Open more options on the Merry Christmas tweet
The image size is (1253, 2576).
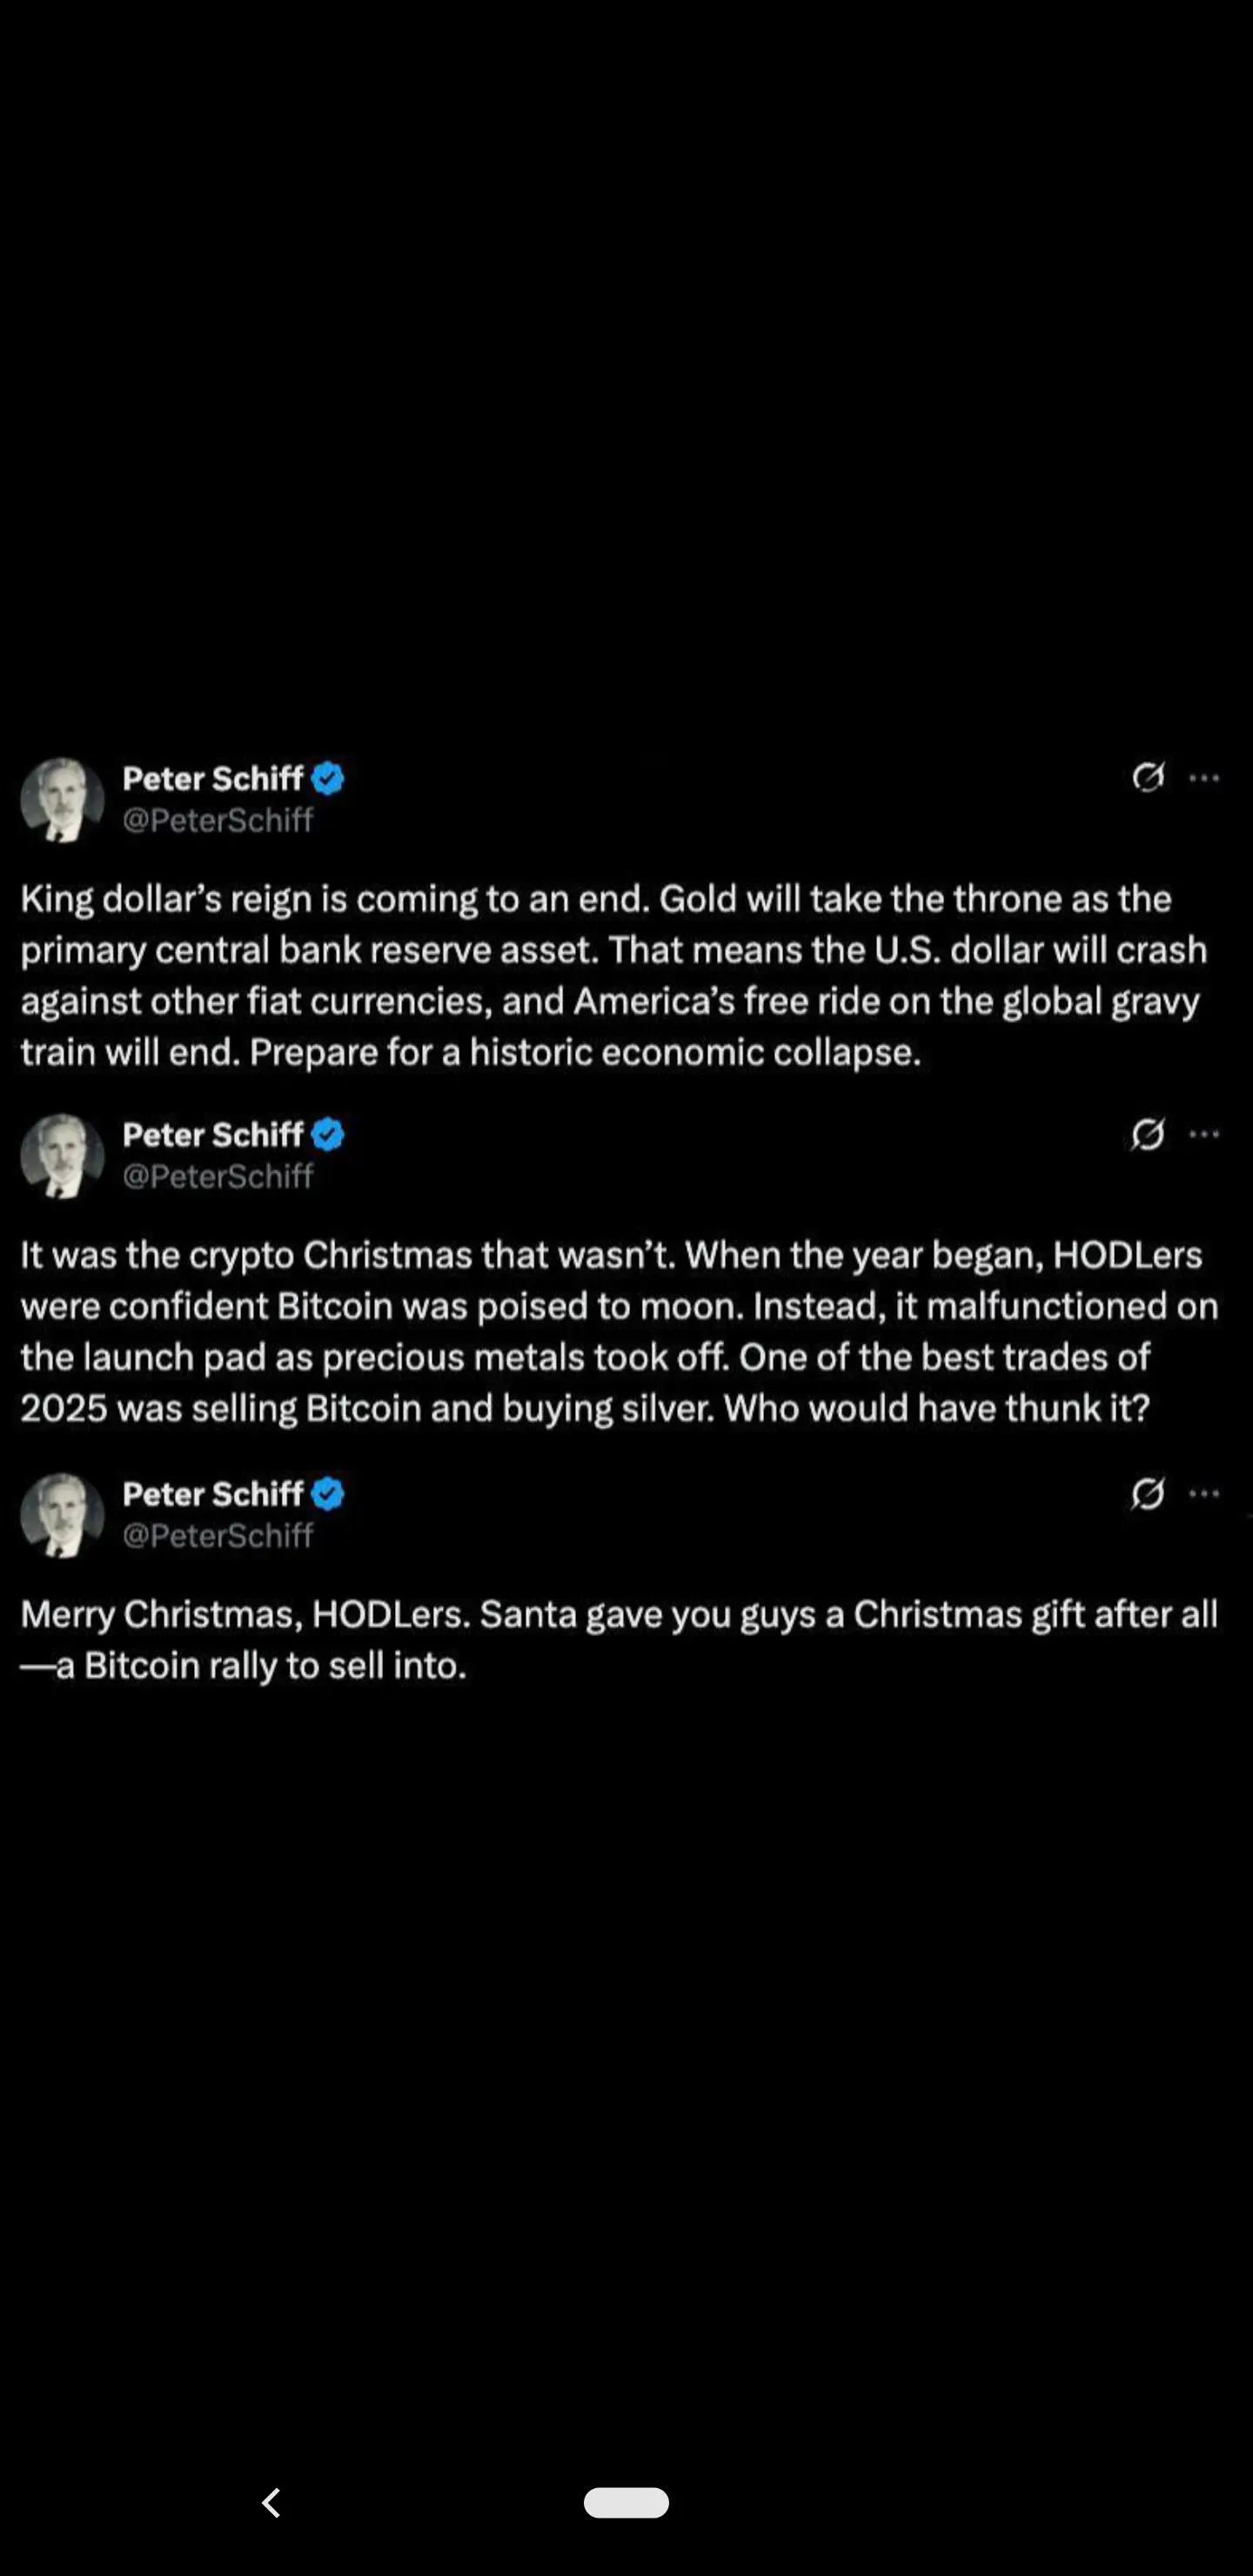[1204, 1493]
